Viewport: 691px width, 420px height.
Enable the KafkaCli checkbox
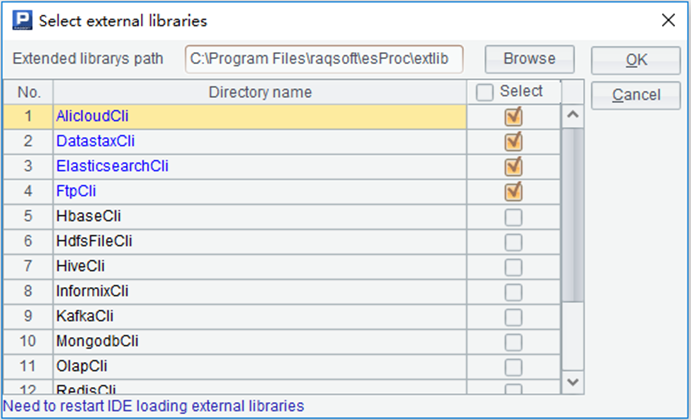(x=513, y=316)
